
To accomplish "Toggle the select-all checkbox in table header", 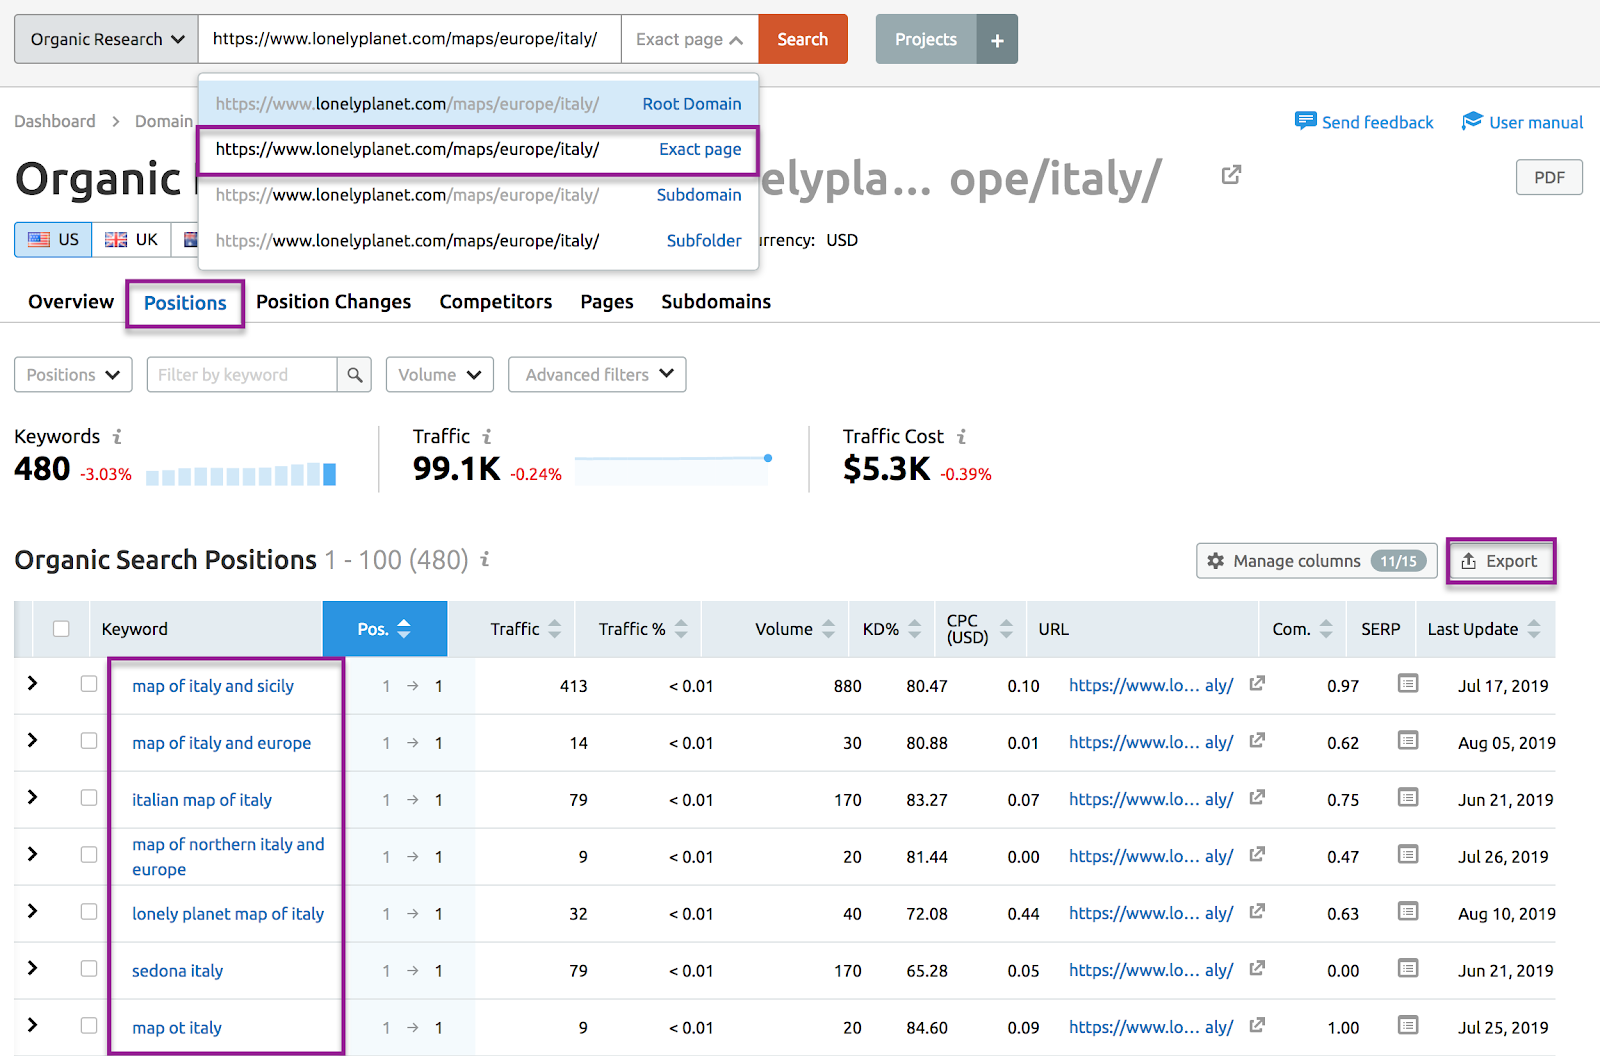I will pos(61,629).
